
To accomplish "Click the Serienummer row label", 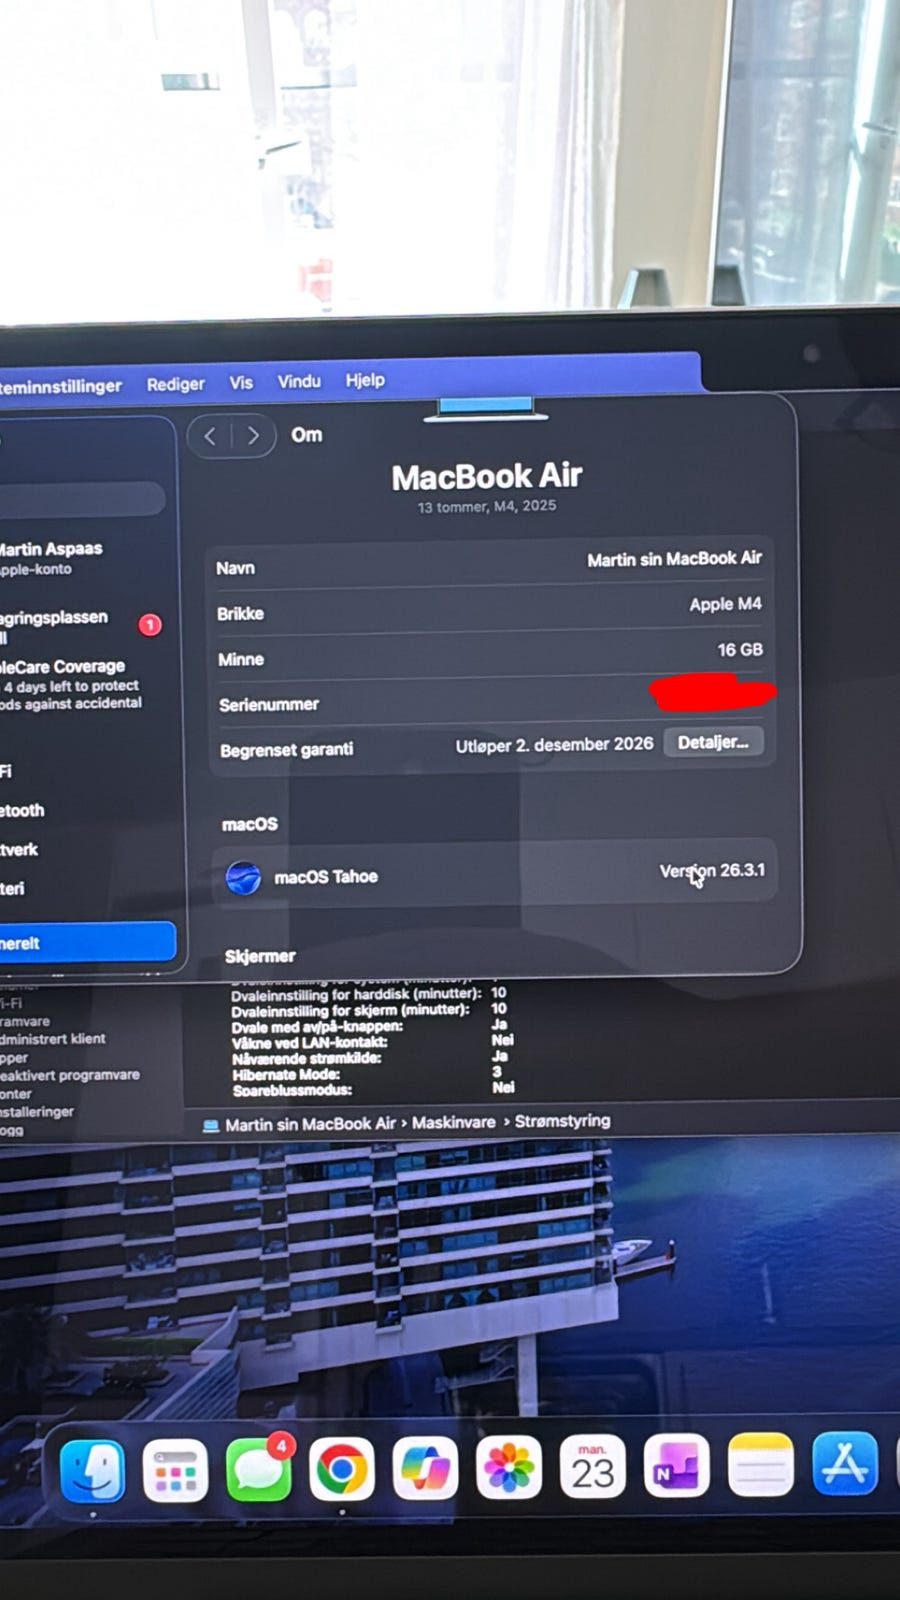I will (269, 705).
